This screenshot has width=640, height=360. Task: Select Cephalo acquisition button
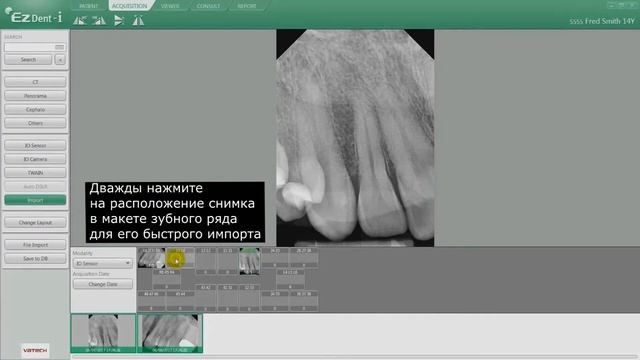click(x=35, y=109)
